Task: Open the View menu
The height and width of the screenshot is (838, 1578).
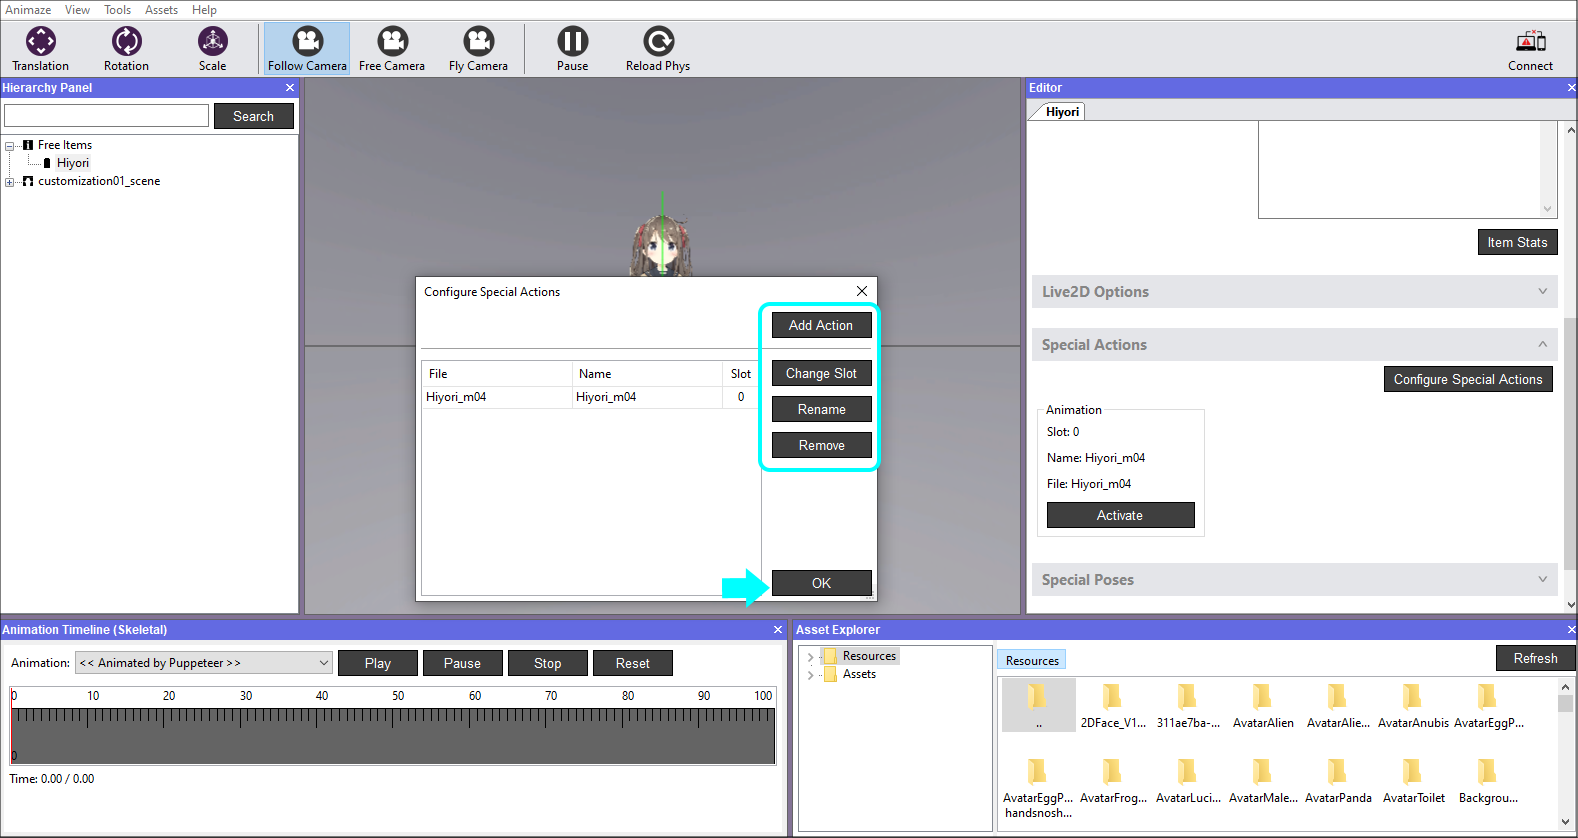Action: pos(77,10)
